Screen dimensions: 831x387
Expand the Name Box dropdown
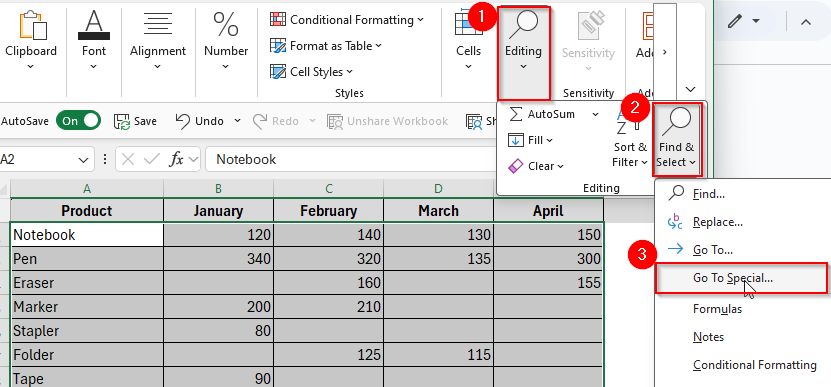coord(83,160)
